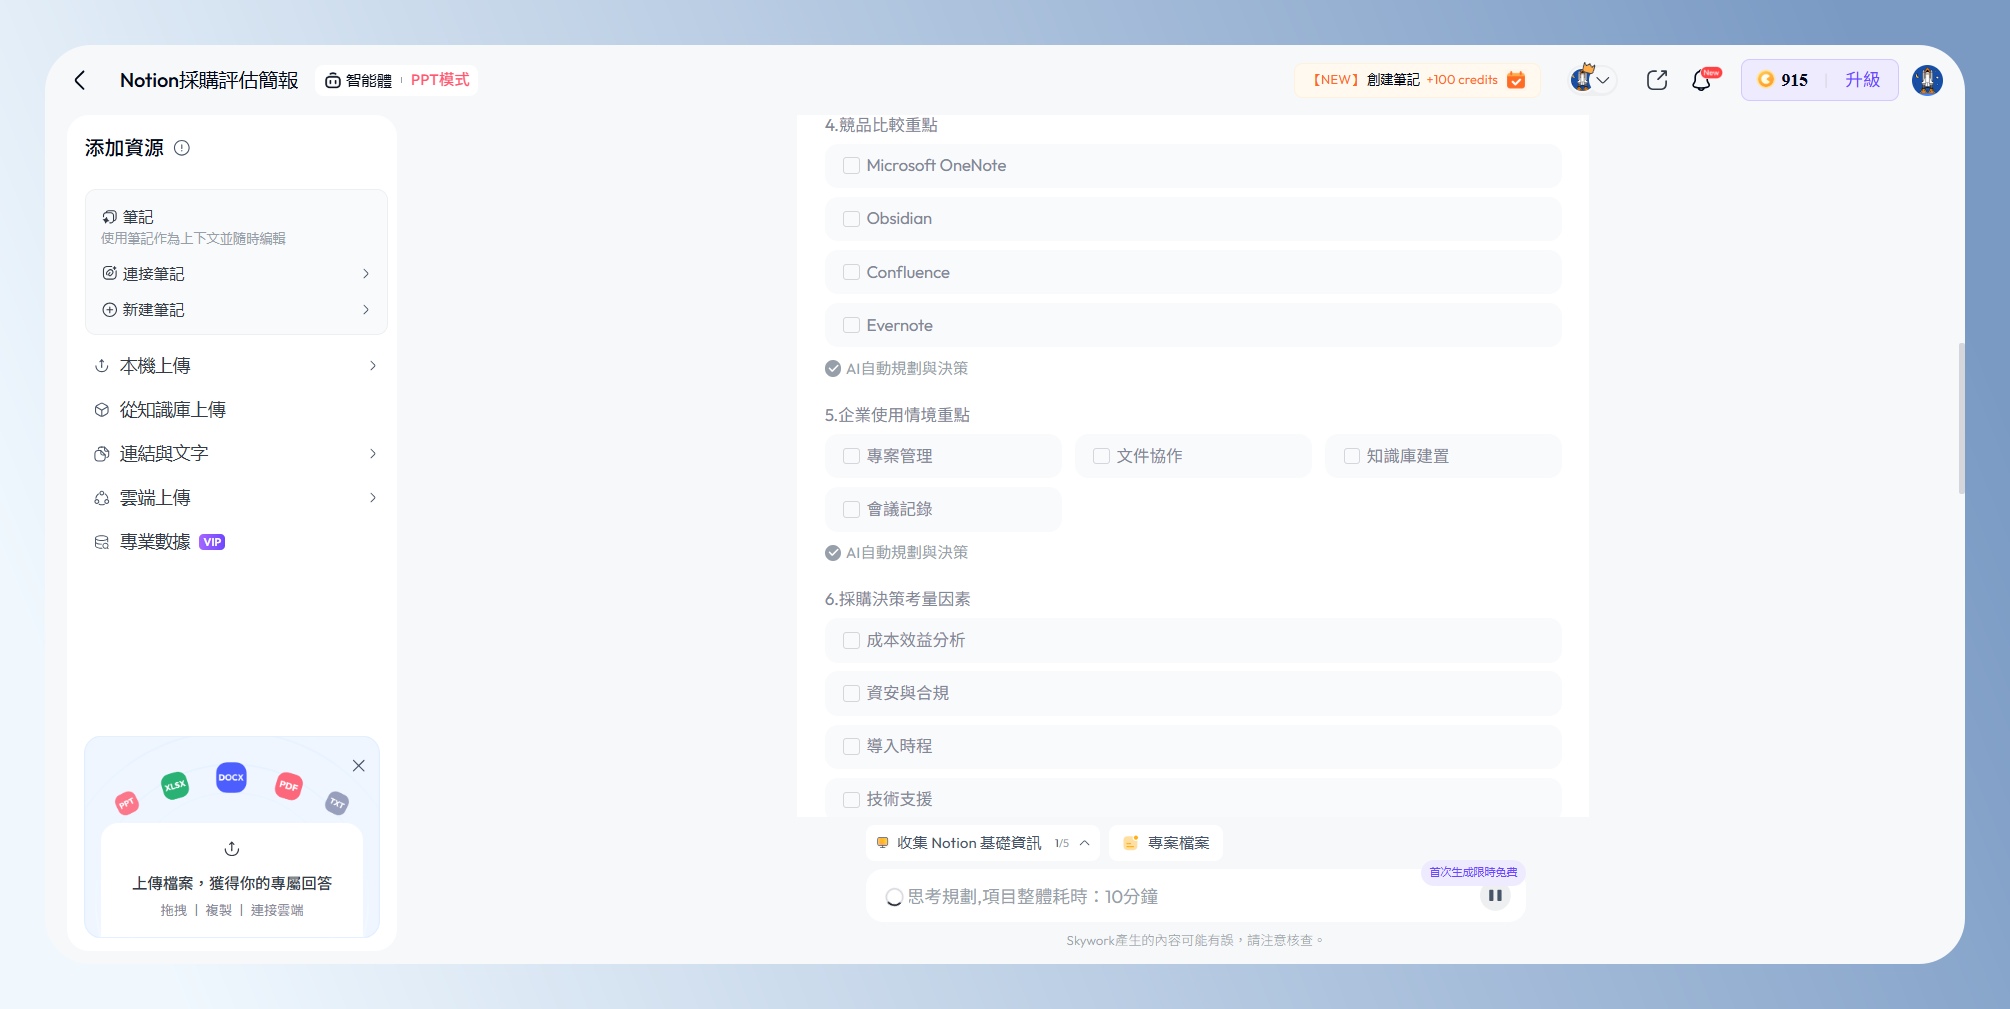Toggle AI自動規劃與決策 under section 5
The height and width of the screenshot is (1009, 2010).
tap(833, 553)
